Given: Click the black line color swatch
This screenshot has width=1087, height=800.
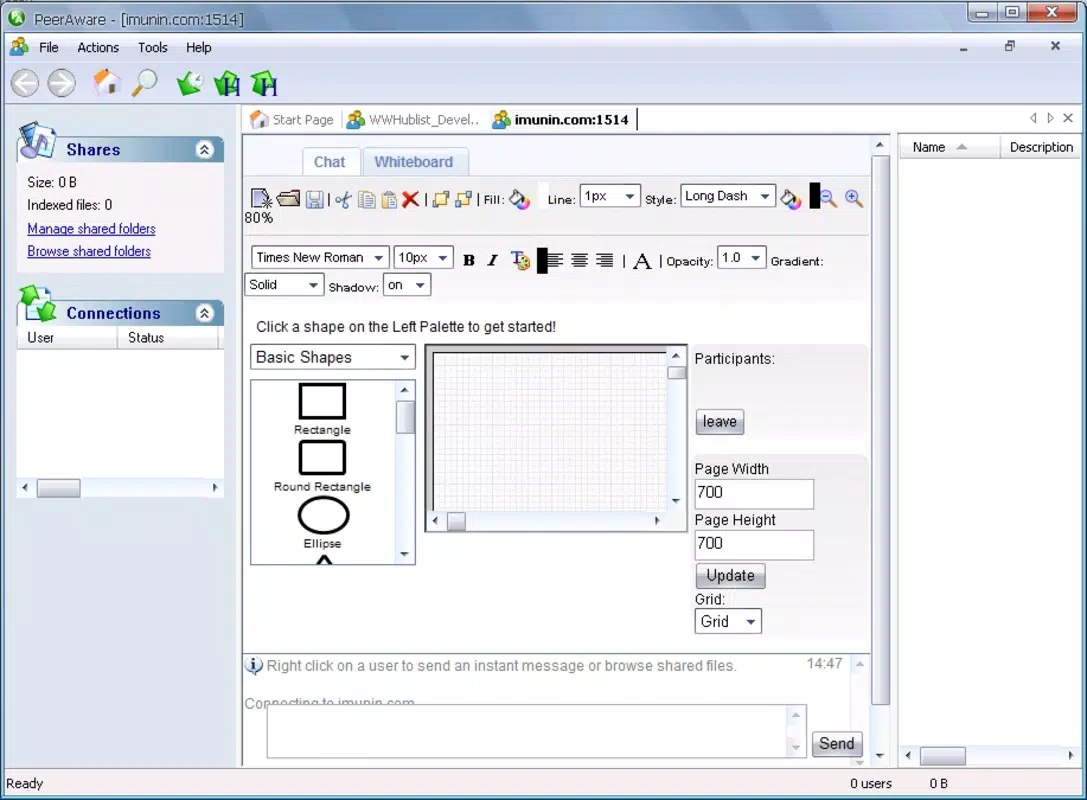Looking at the screenshot, I should [x=815, y=196].
